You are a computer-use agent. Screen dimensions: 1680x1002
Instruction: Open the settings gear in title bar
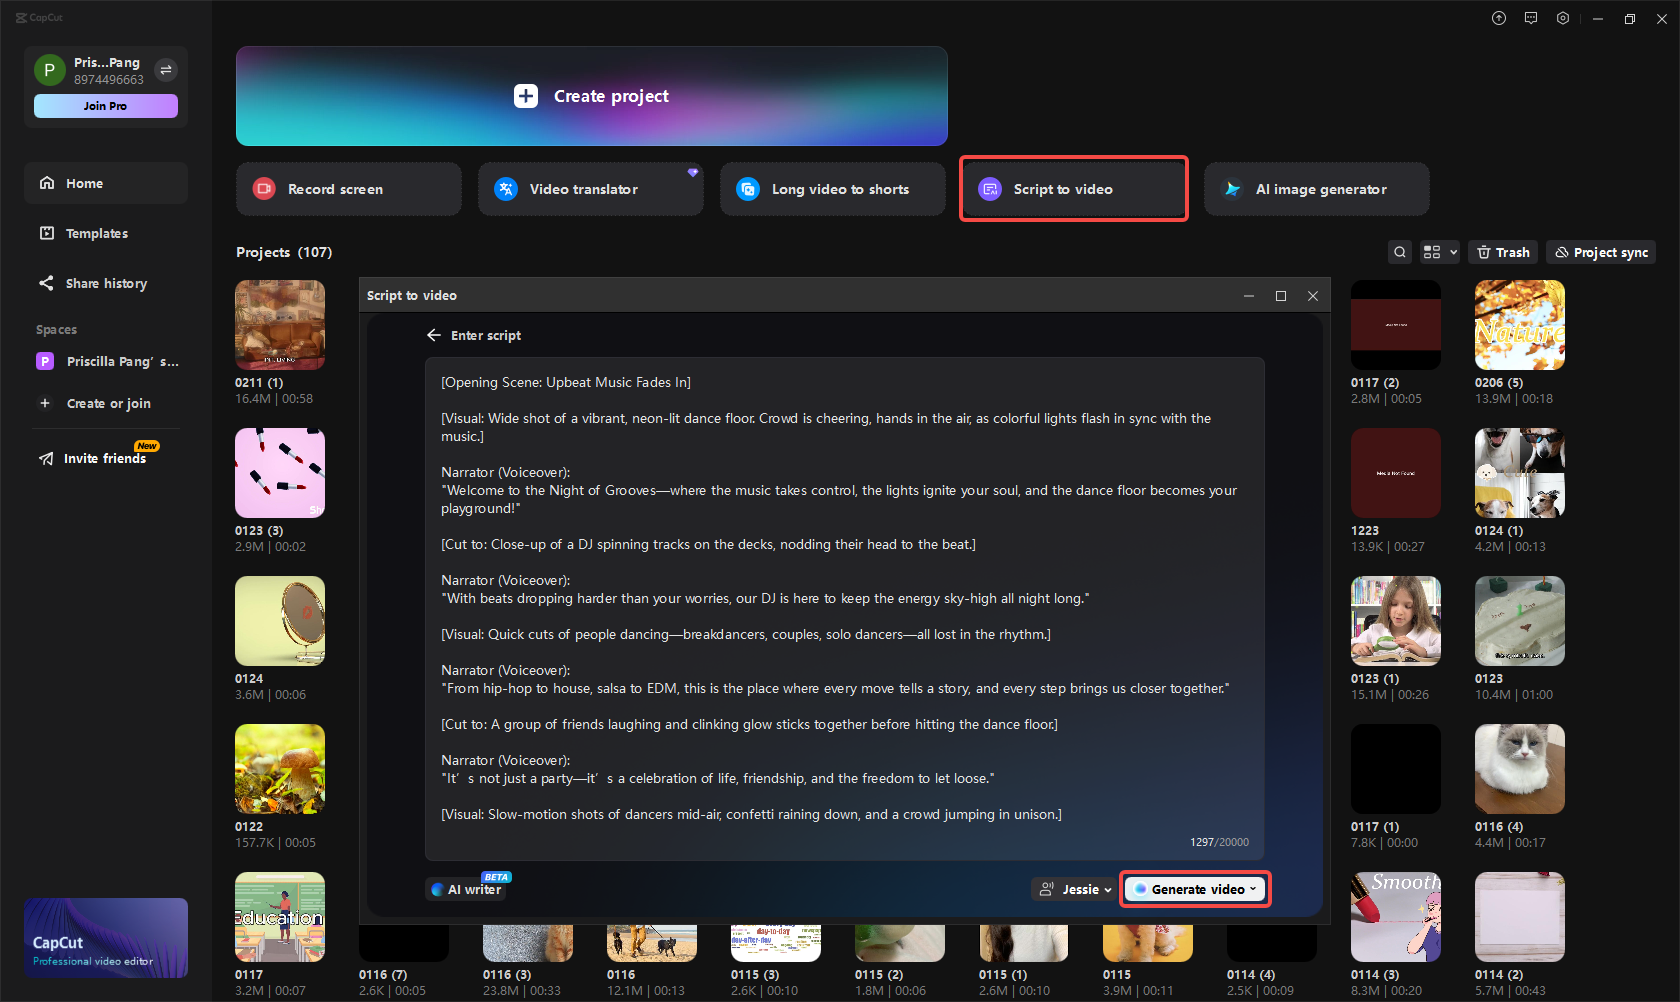(x=1563, y=18)
